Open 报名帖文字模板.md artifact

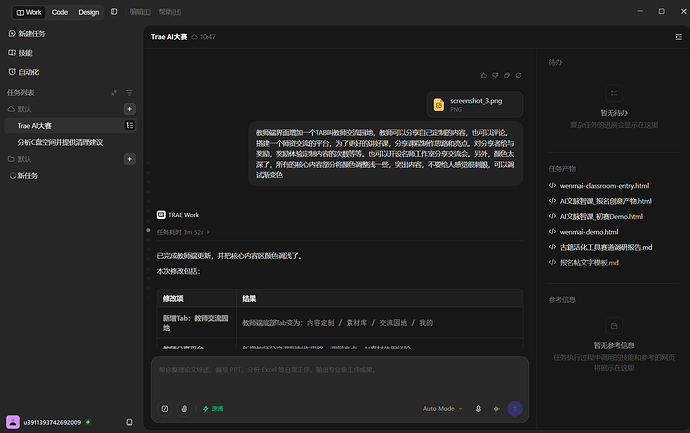click(584, 263)
